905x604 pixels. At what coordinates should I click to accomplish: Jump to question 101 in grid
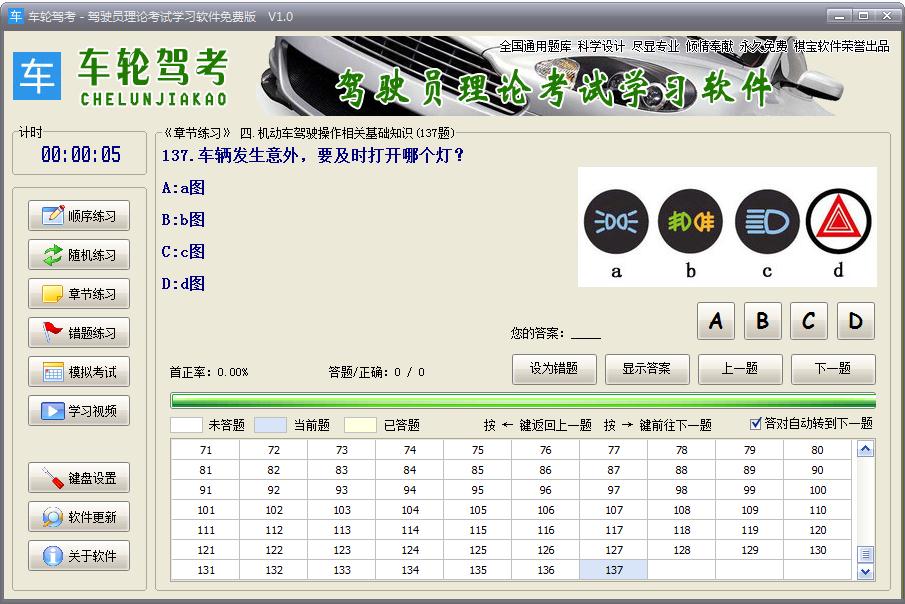(x=206, y=510)
